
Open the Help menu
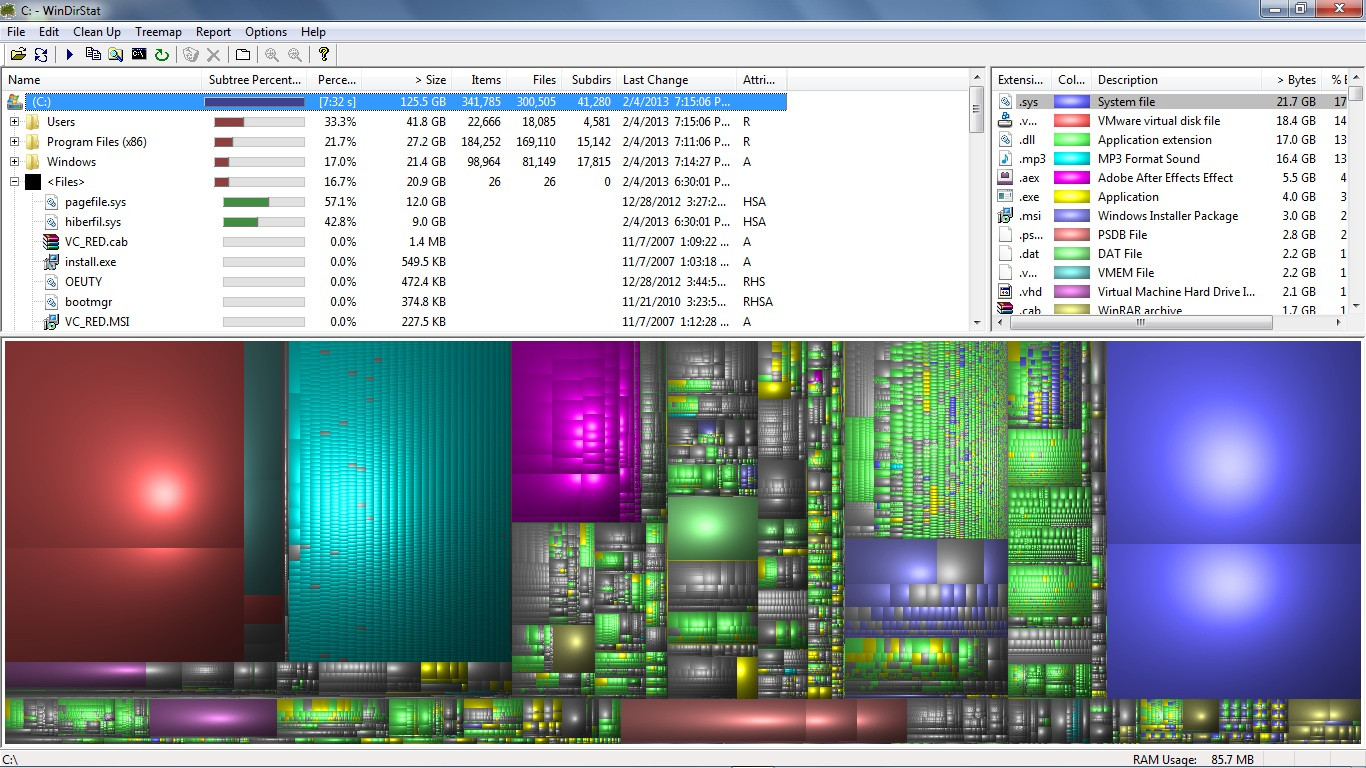[x=313, y=32]
